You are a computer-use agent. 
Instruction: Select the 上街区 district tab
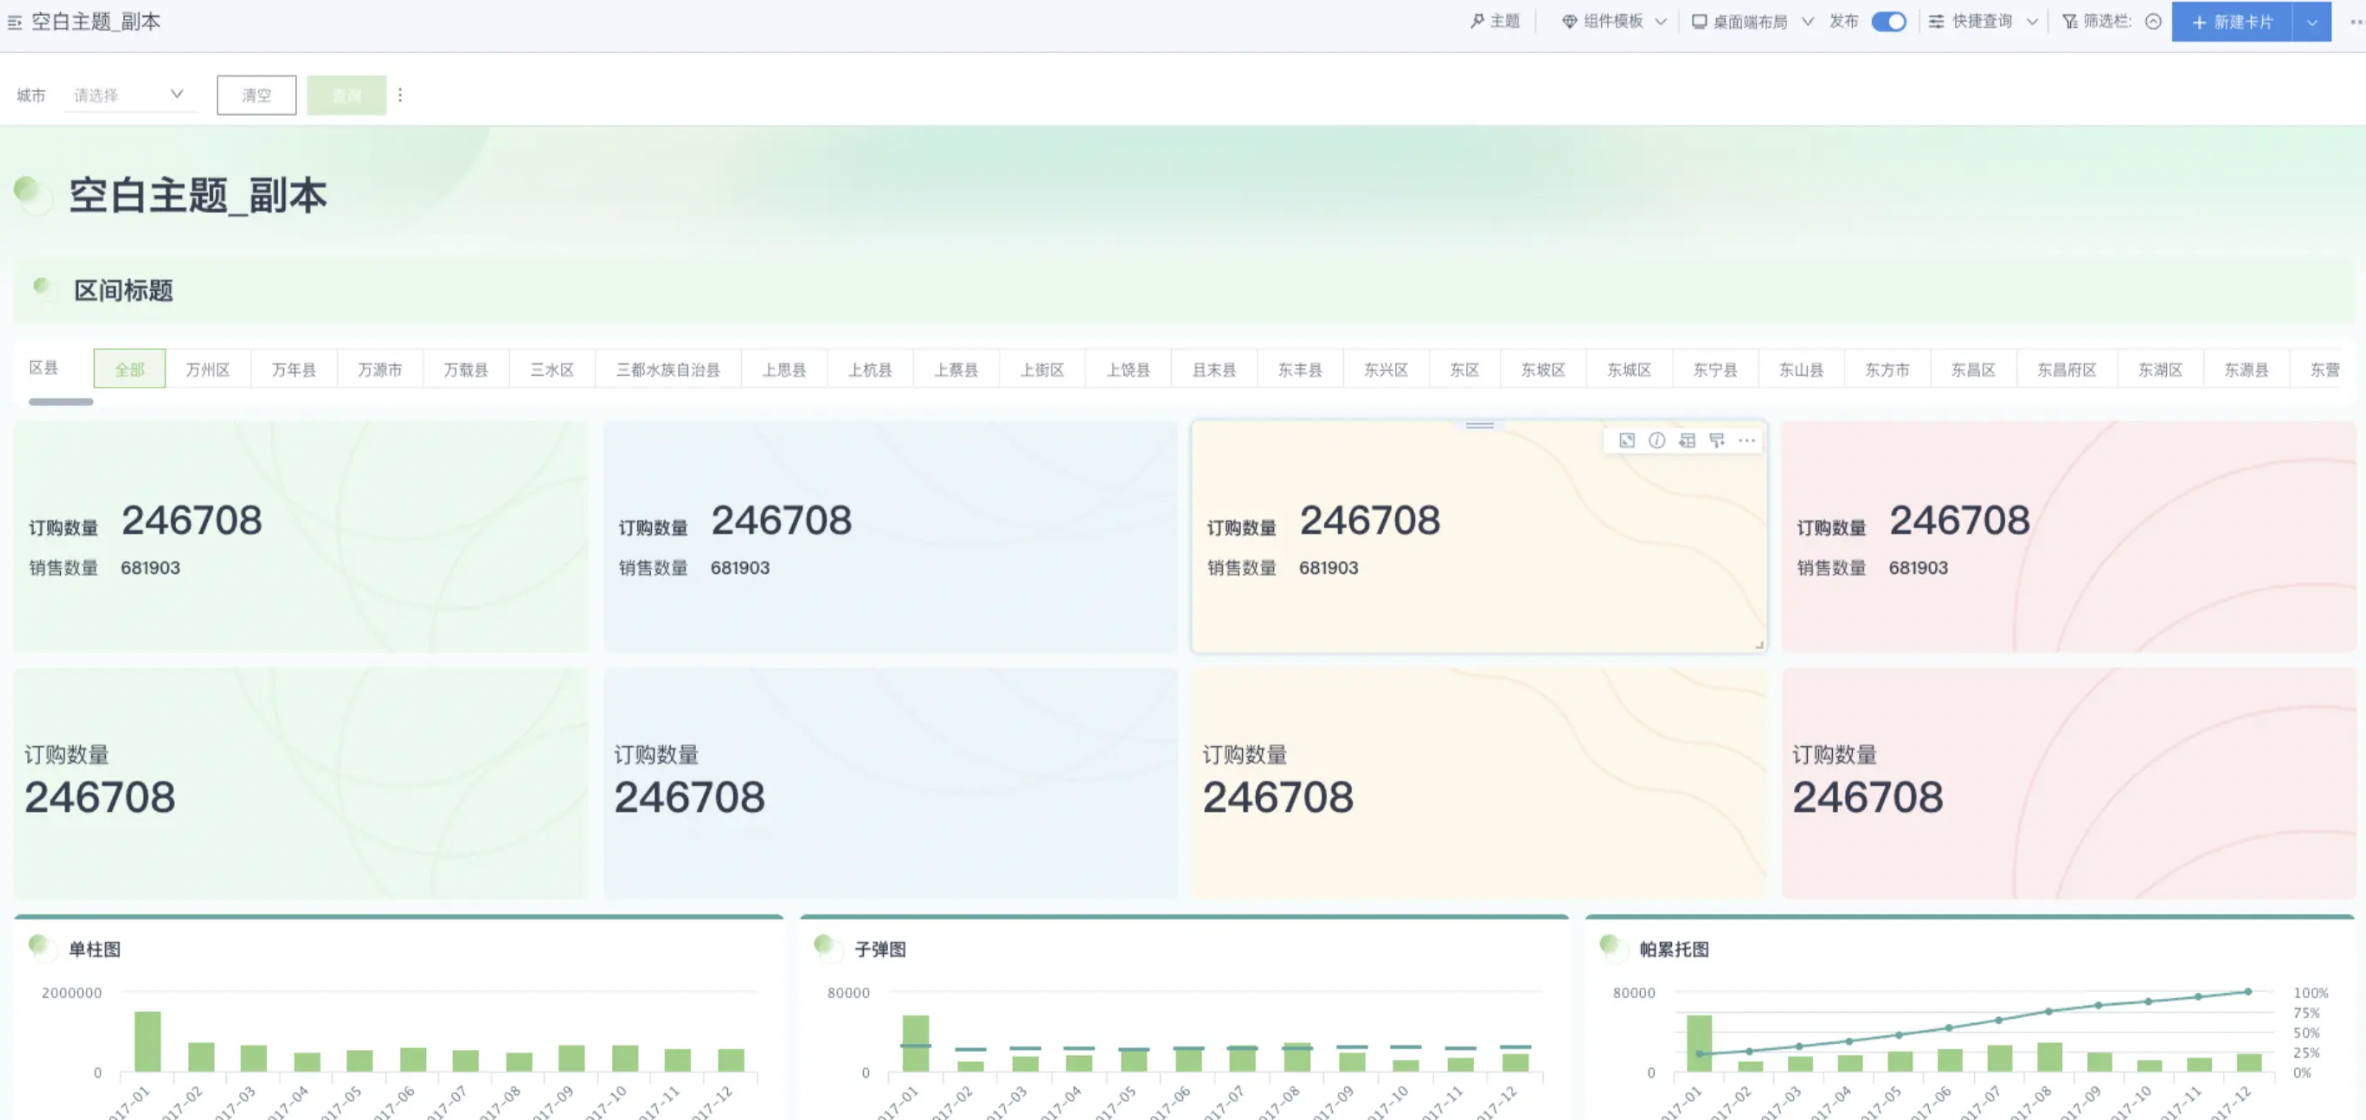(1042, 369)
